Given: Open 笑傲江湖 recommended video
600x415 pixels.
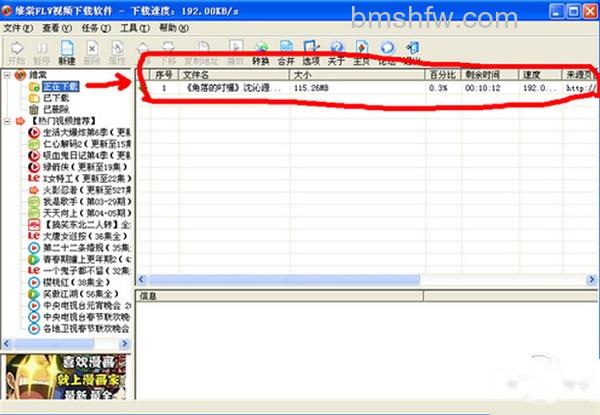Looking at the screenshot, I should point(81,294).
